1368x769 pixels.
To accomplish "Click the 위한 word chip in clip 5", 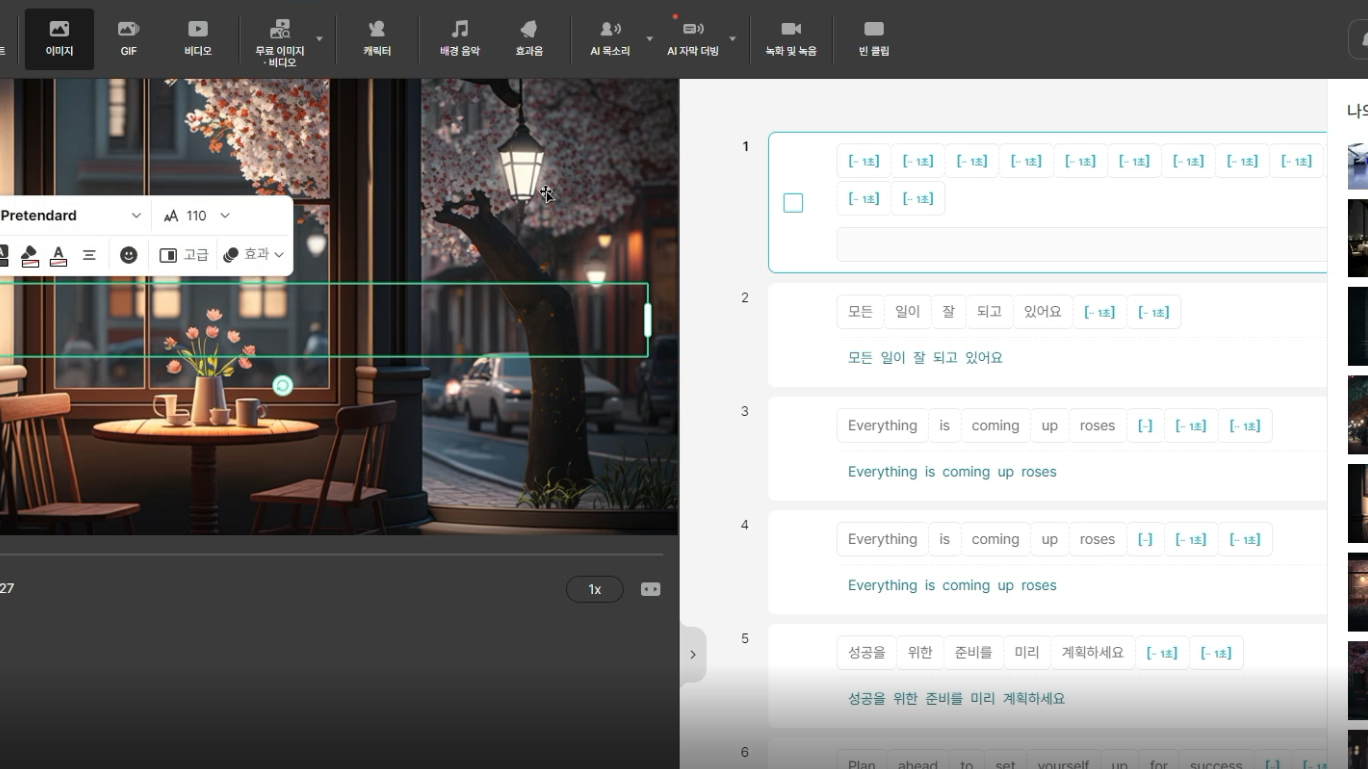I will click(920, 653).
